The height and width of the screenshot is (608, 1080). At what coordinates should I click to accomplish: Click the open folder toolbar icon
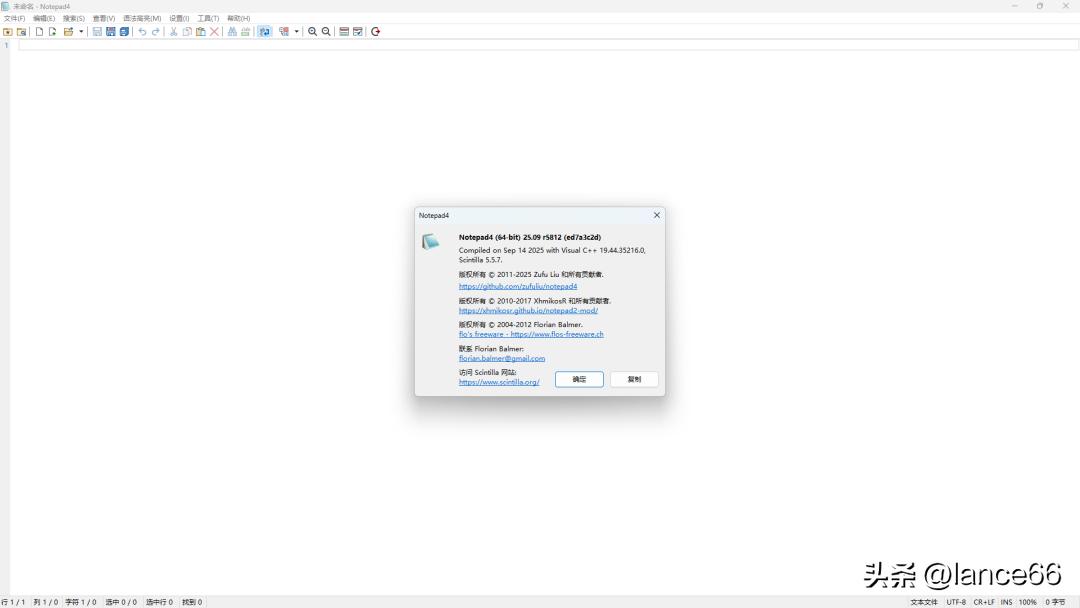tap(68, 32)
